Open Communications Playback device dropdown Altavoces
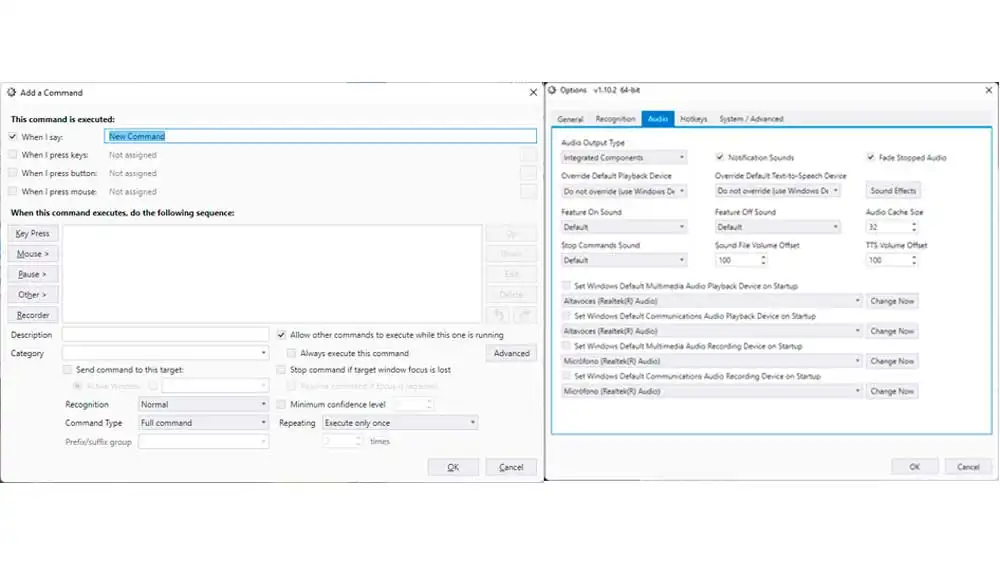This screenshot has width=1000, height=567. coord(712,331)
